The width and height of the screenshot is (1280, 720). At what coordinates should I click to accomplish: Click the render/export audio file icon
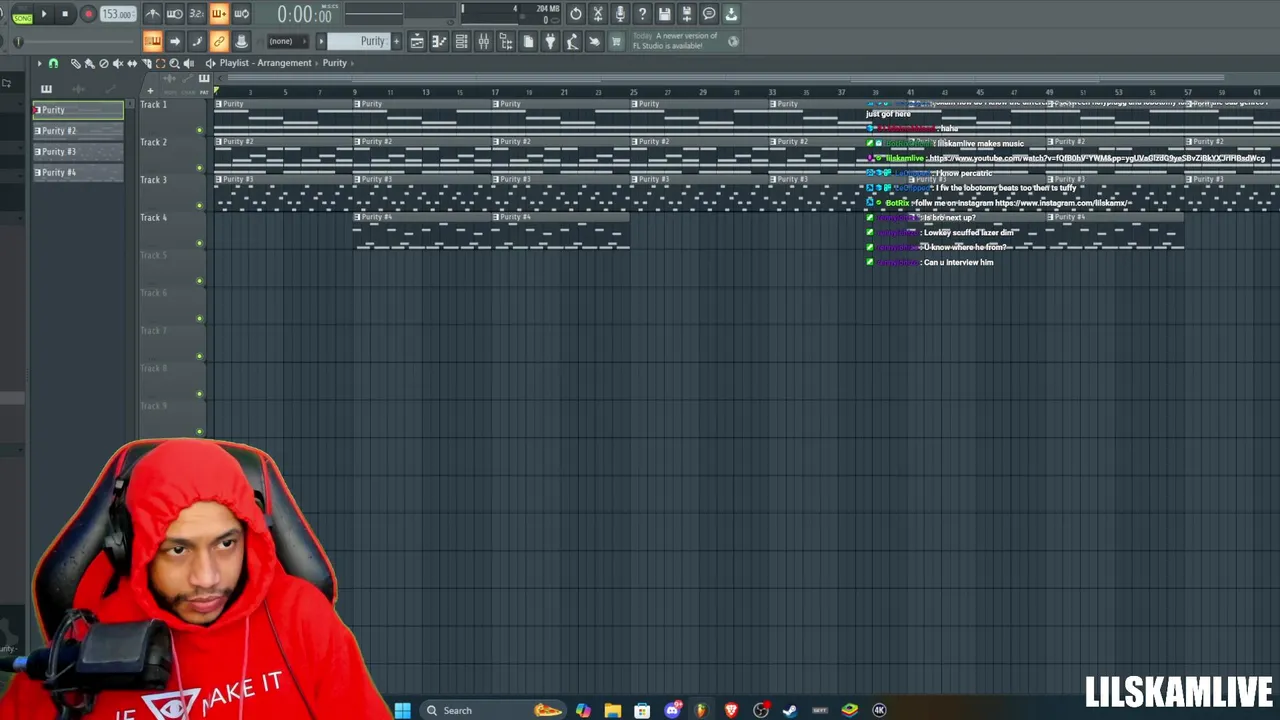686,14
